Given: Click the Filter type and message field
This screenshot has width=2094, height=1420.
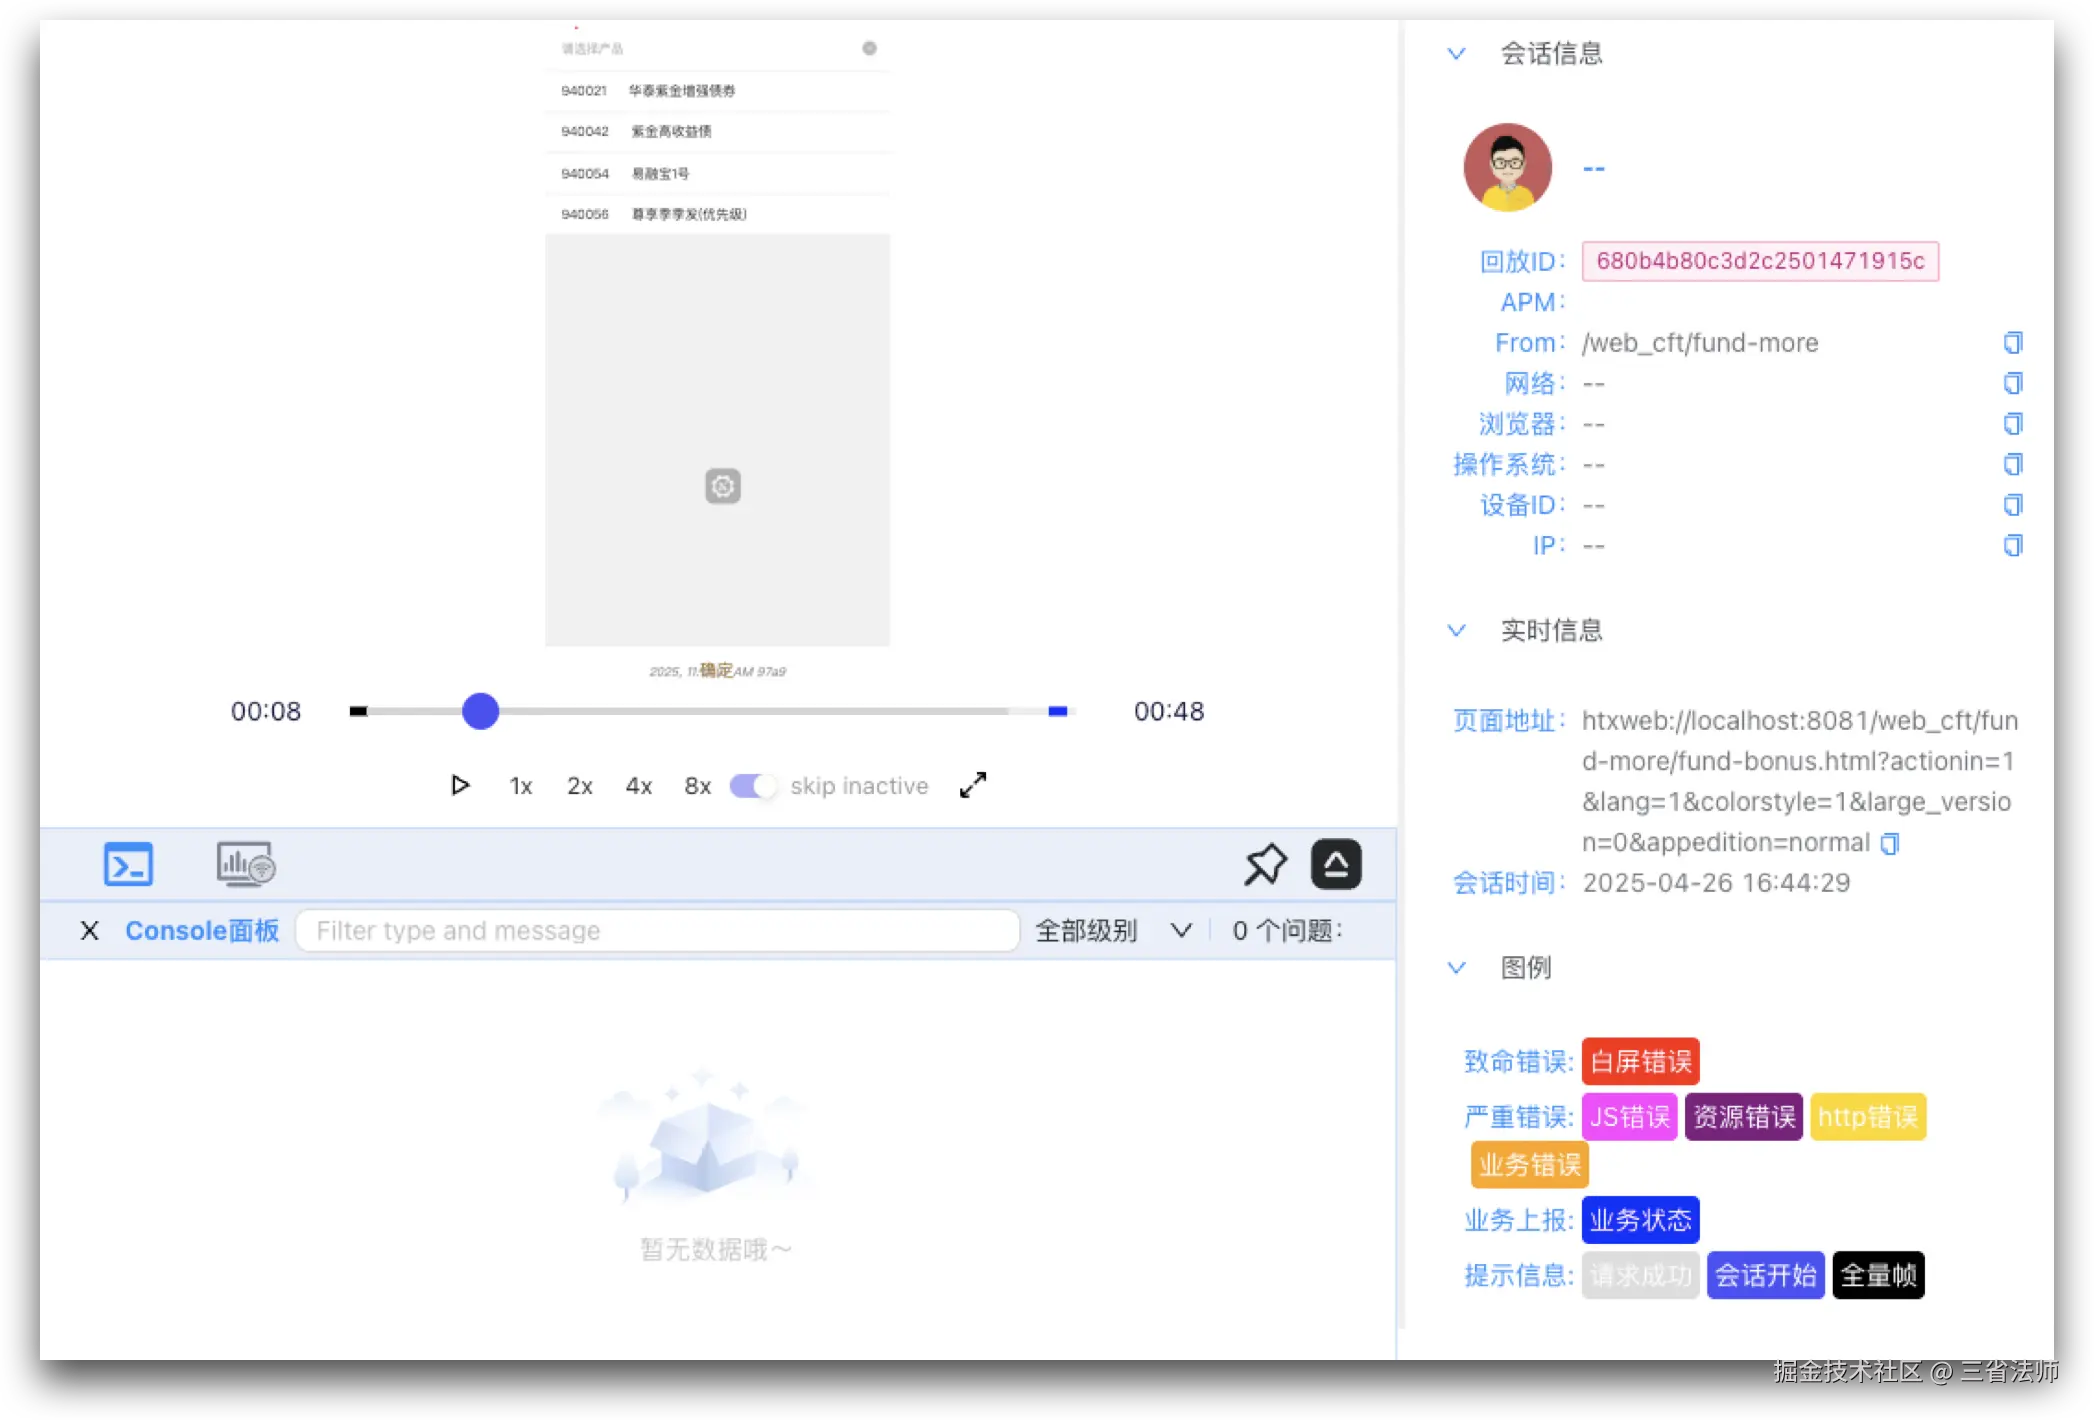Looking at the screenshot, I should [x=657, y=931].
